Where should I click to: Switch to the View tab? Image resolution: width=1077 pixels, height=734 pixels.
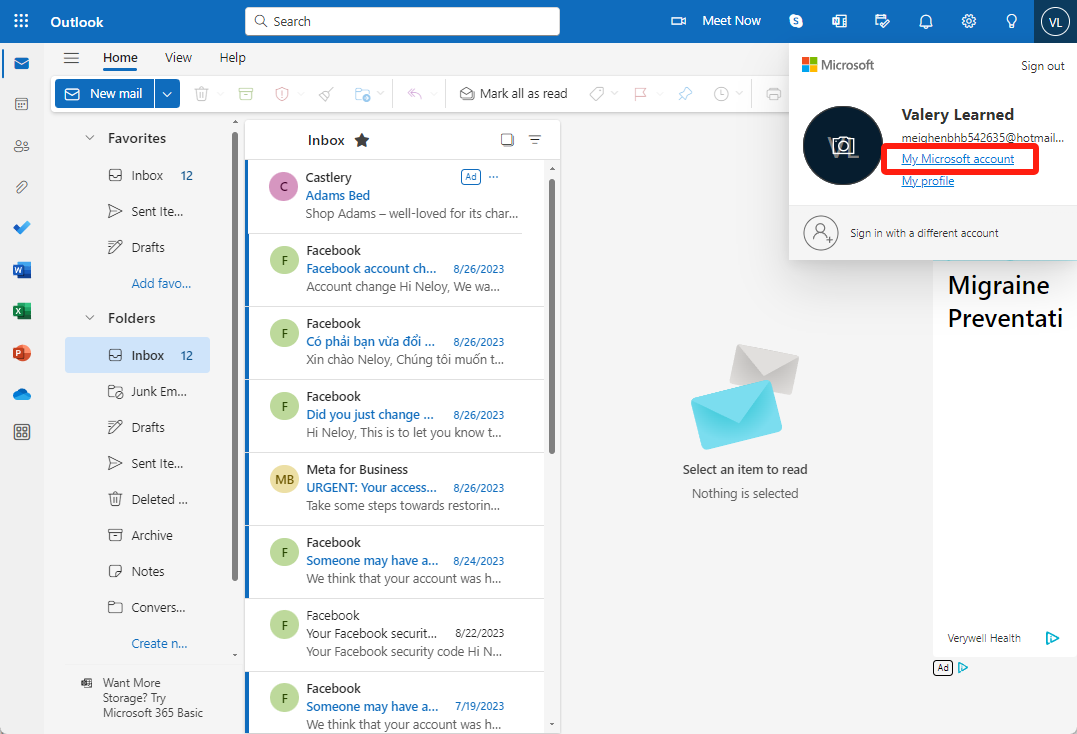click(x=178, y=58)
